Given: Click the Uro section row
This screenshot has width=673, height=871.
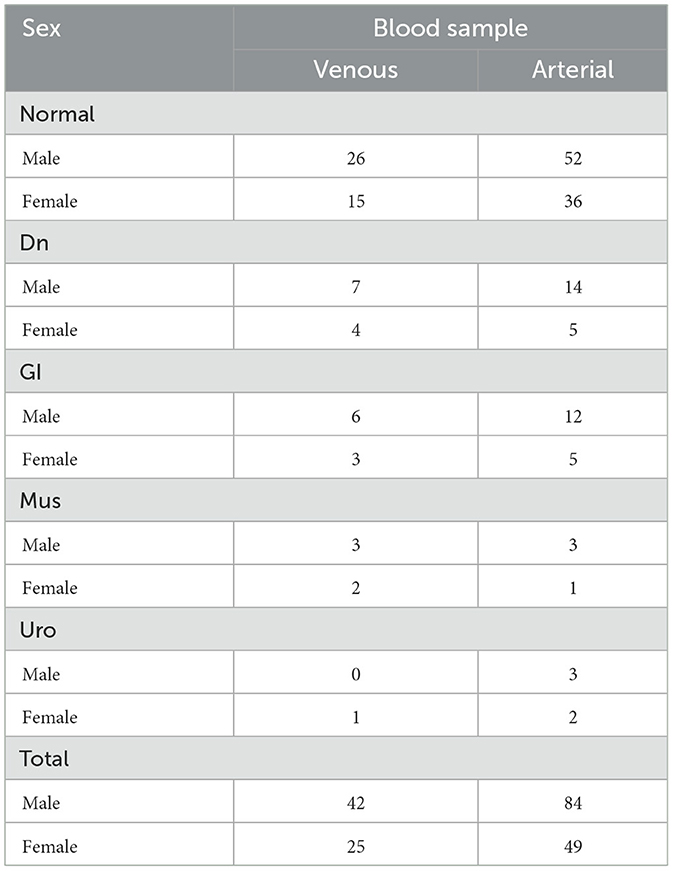Looking at the screenshot, I should (x=38, y=630).
